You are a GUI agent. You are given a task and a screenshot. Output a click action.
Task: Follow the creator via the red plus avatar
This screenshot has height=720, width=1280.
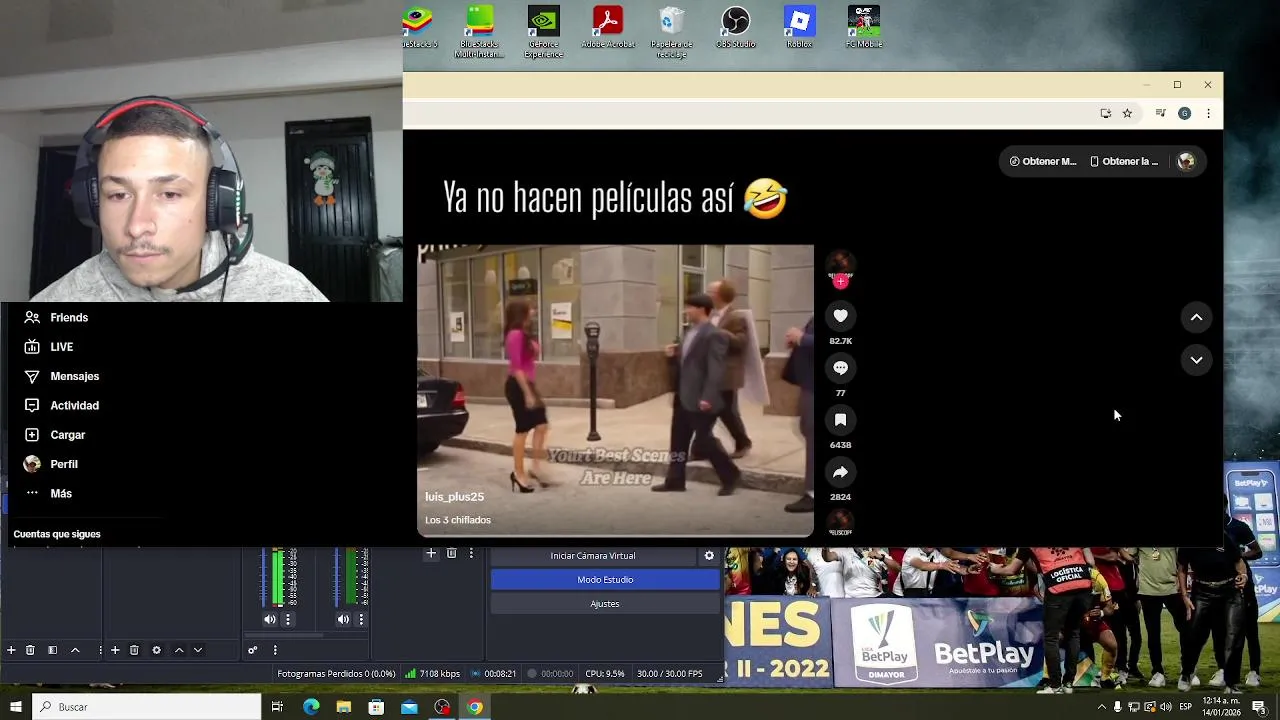click(x=840, y=282)
